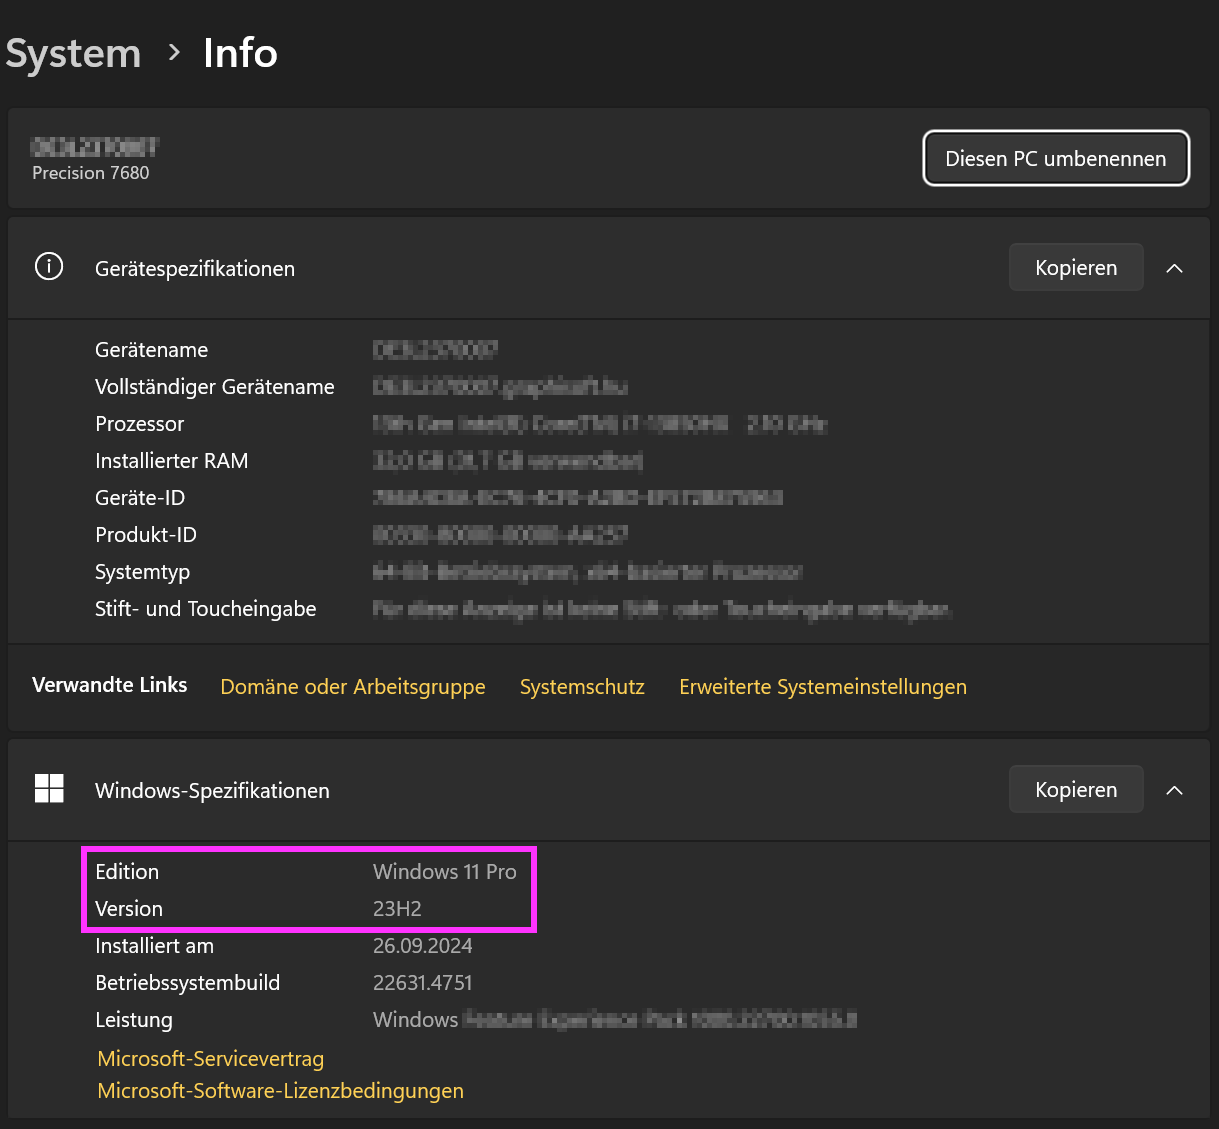Click the Verwandte Links heading
The width and height of the screenshot is (1219, 1129).
tap(110, 685)
